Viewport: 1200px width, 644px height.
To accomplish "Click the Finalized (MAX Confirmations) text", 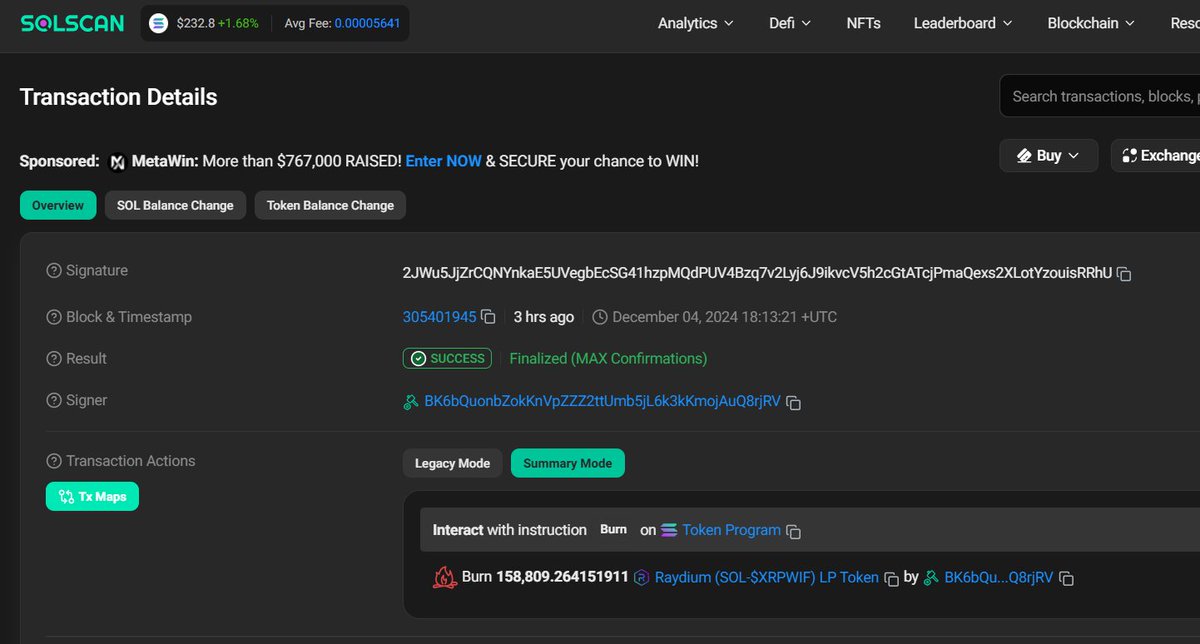I will (x=608, y=358).
